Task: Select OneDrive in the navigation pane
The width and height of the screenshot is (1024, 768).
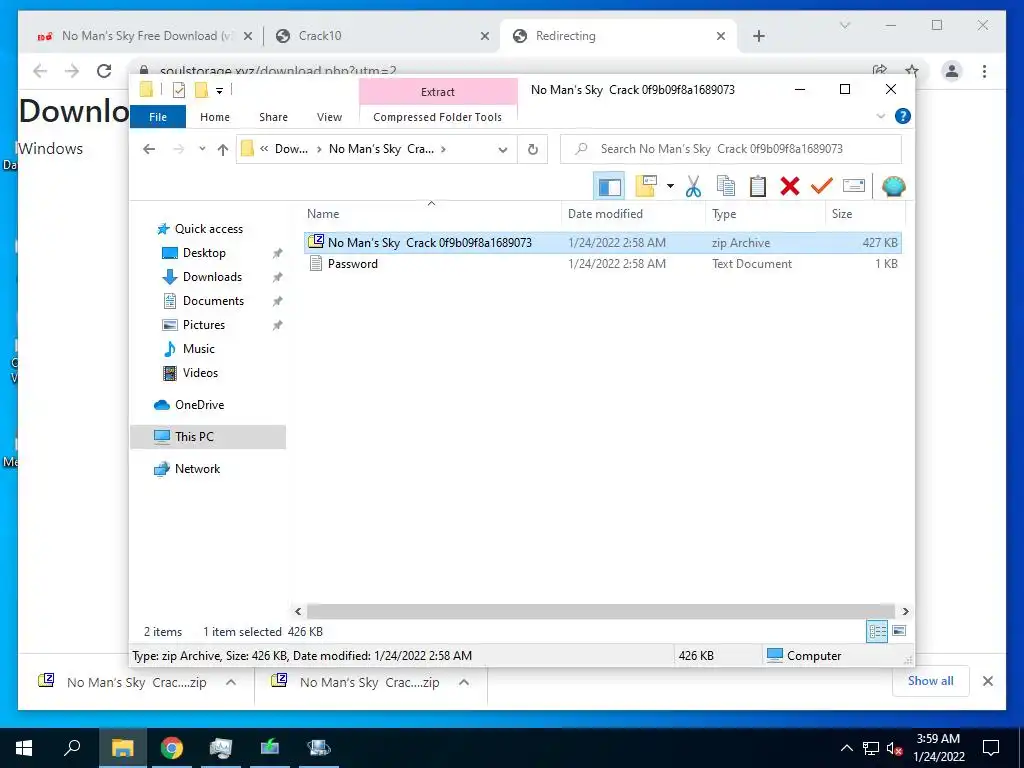Action: point(199,405)
